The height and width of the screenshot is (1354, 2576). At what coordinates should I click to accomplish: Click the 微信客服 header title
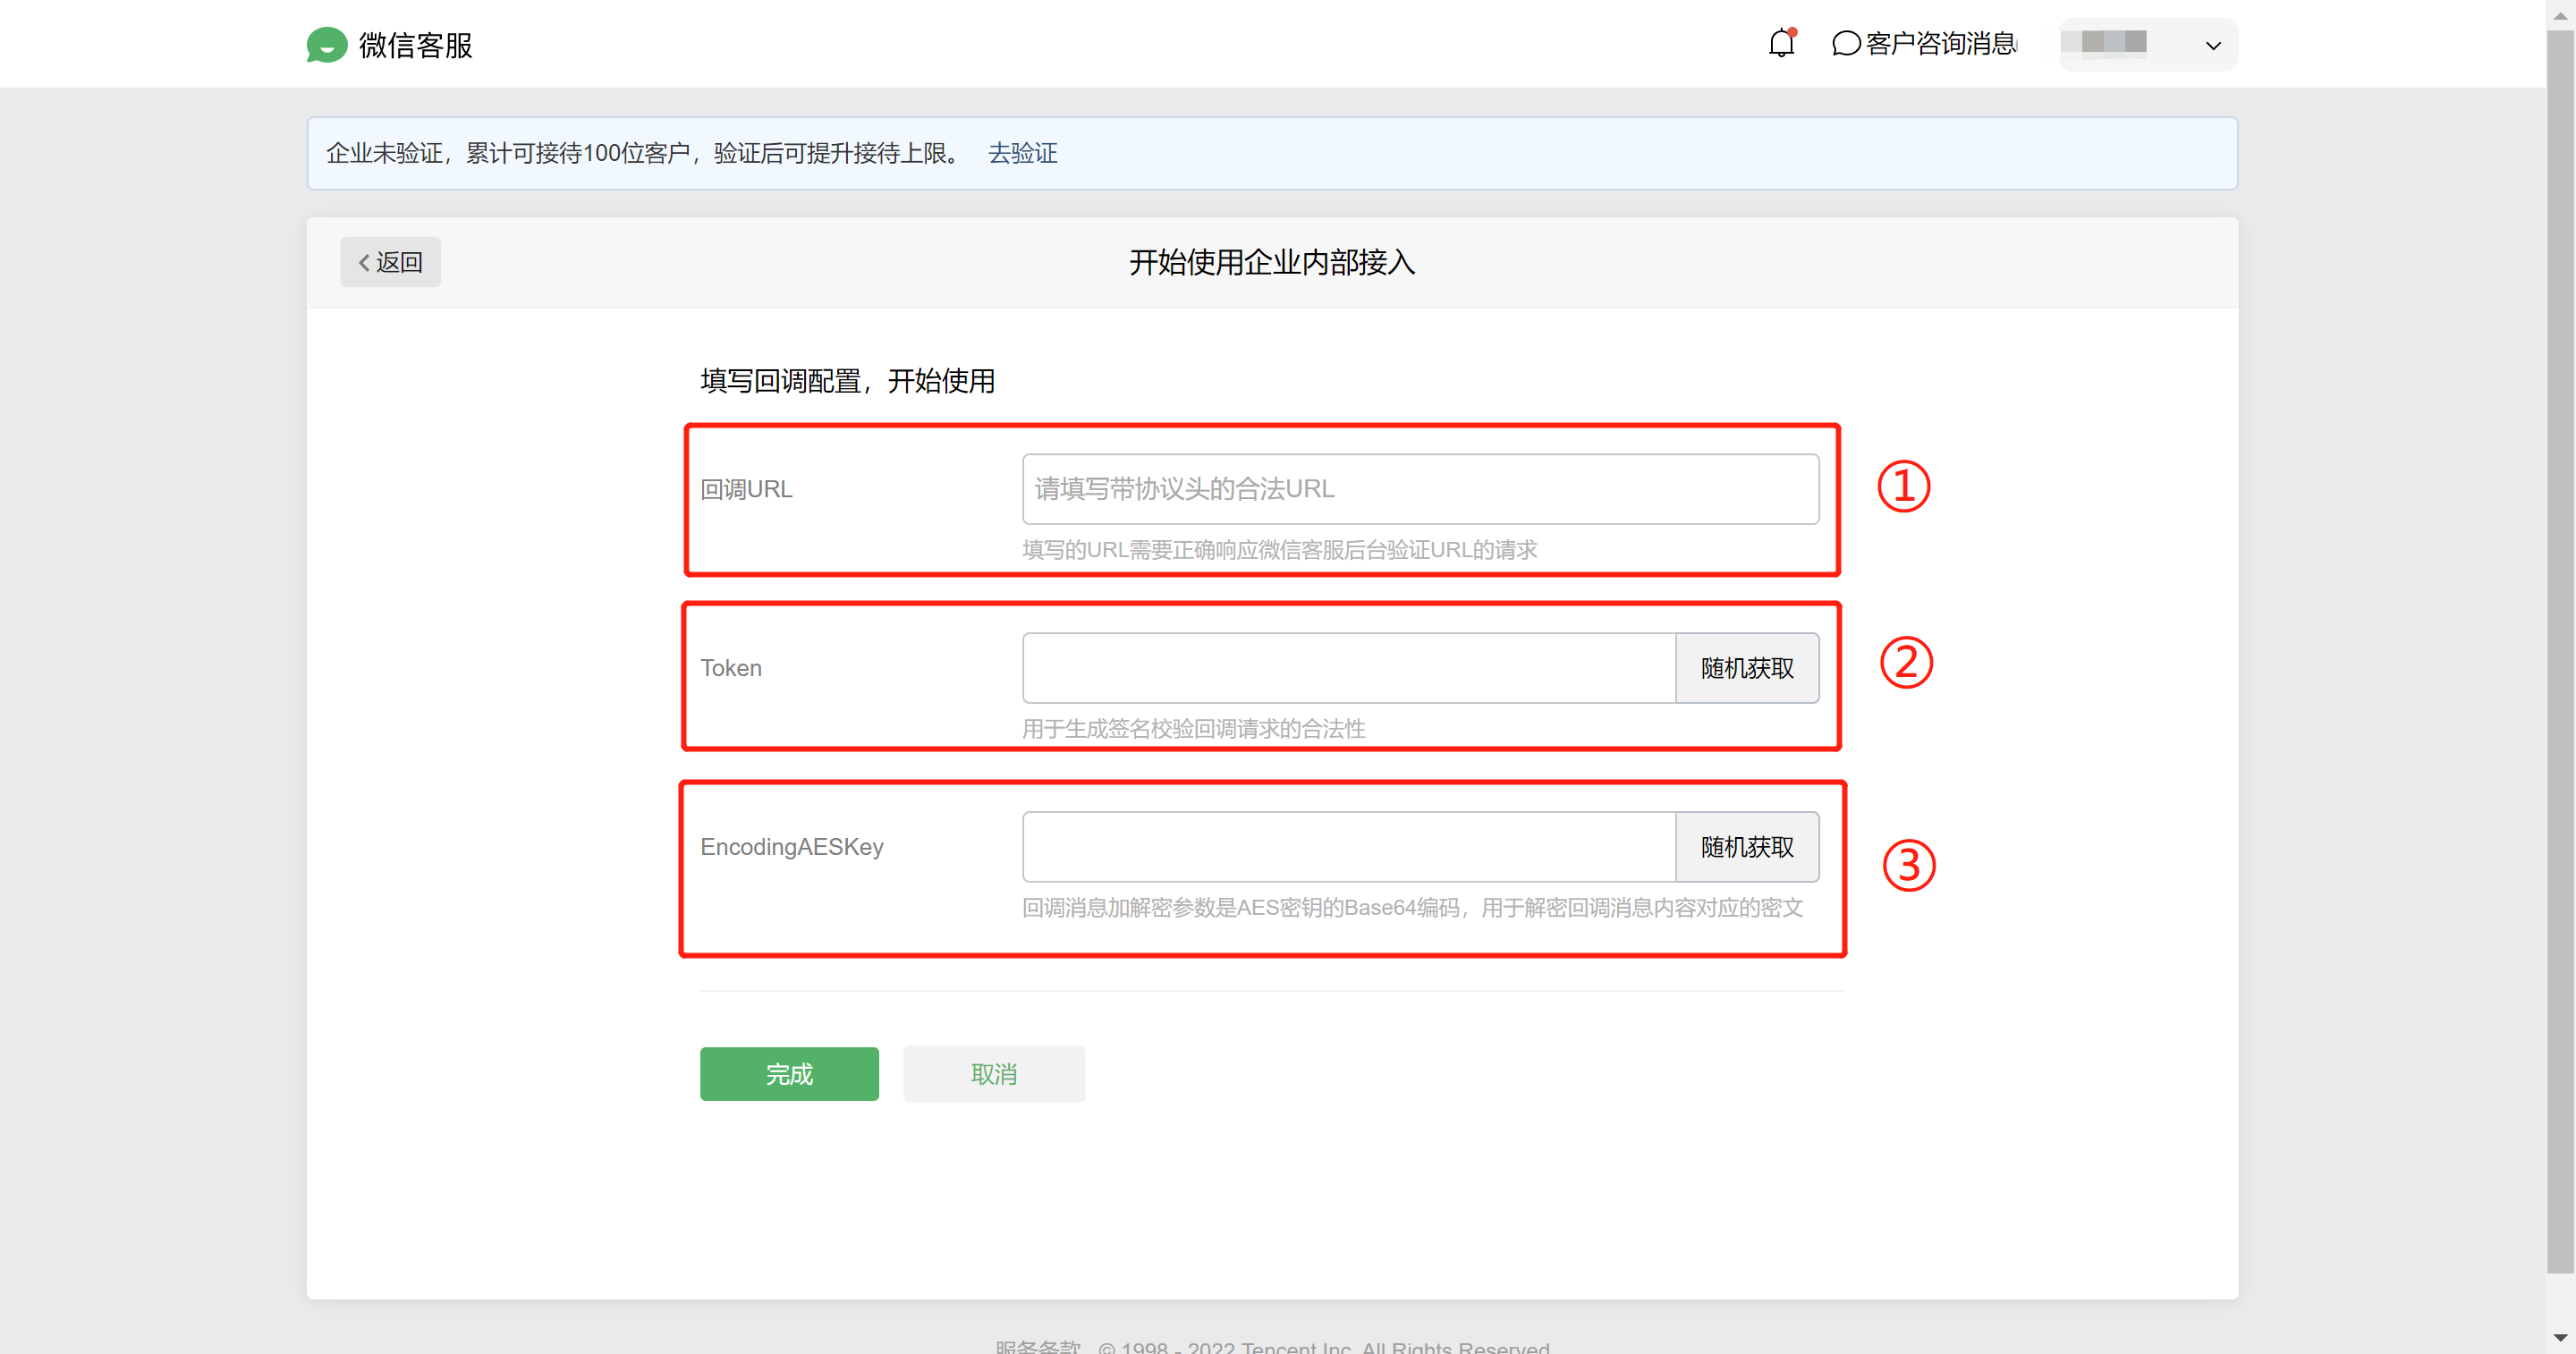pos(416,45)
